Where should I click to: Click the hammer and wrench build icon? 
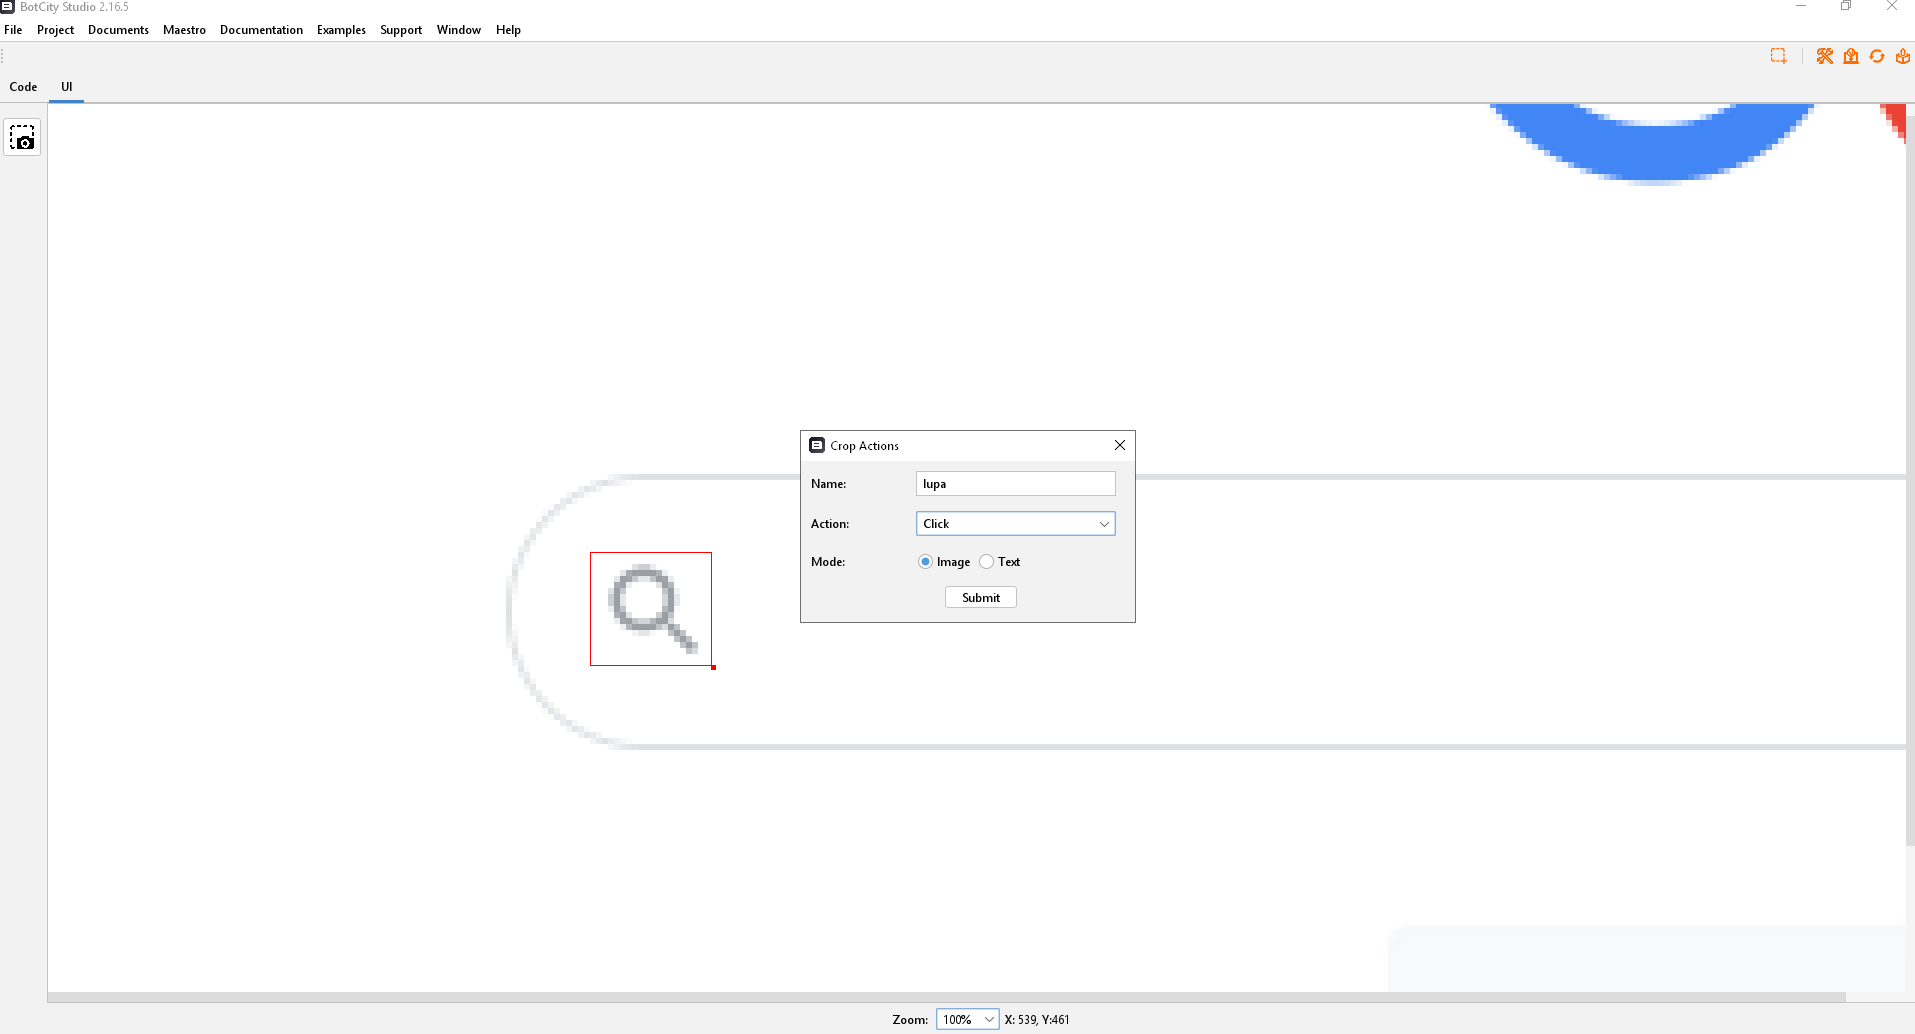pos(1825,56)
